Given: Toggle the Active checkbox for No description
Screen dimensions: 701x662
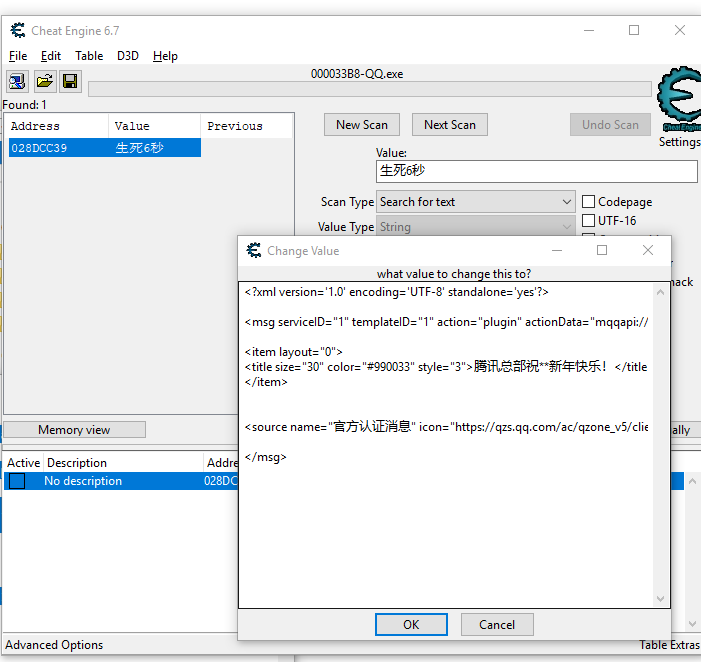Looking at the screenshot, I should [x=17, y=481].
